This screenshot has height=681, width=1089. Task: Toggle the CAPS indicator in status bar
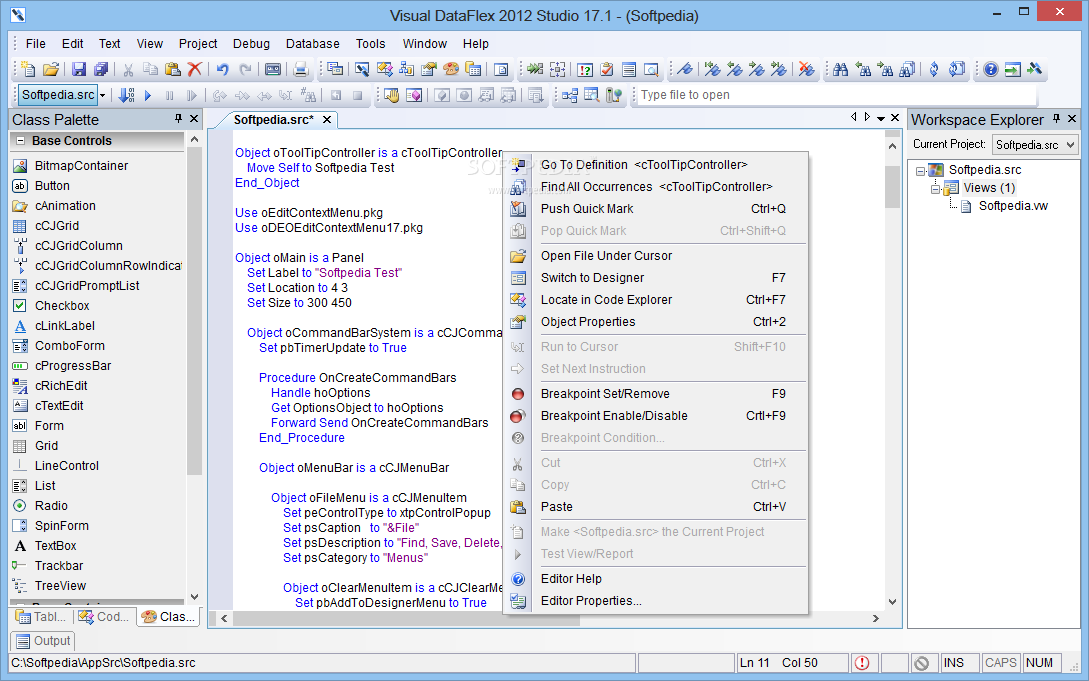1001,663
